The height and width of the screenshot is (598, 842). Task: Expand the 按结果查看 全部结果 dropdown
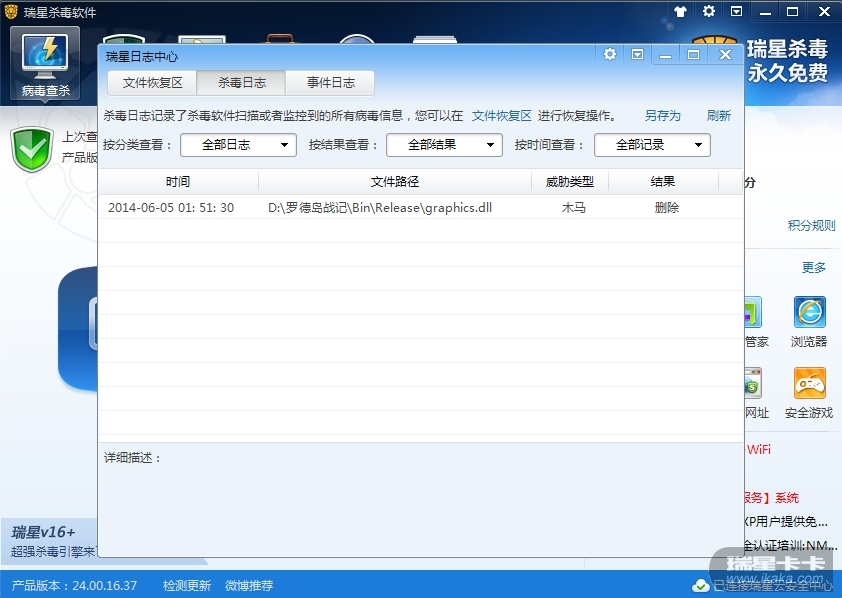445,145
